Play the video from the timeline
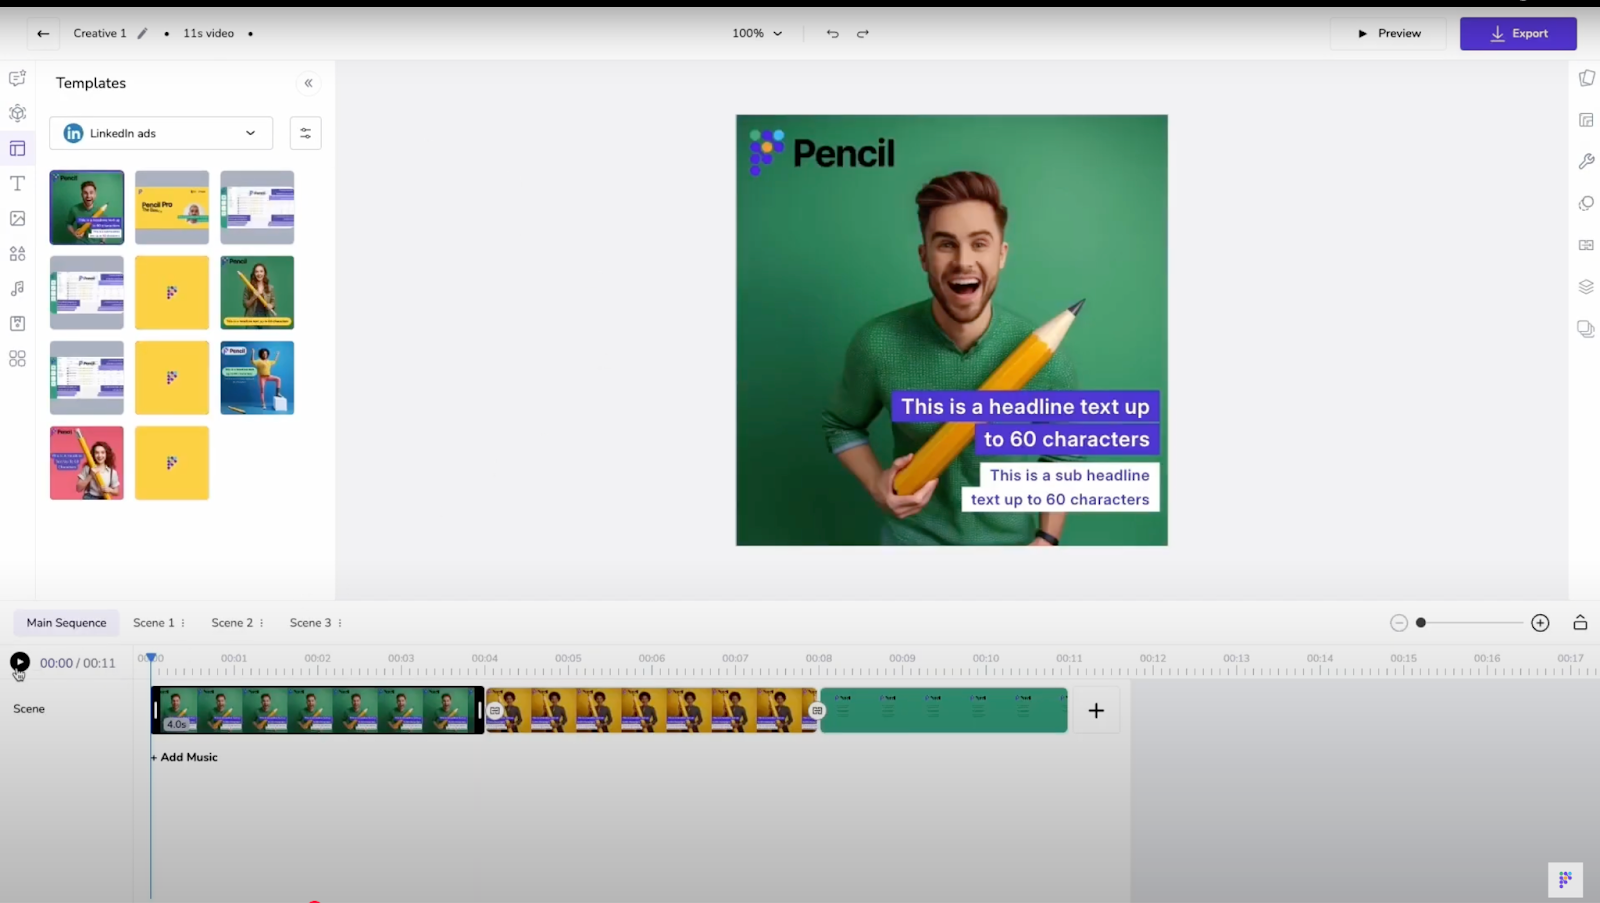 (x=20, y=662)
